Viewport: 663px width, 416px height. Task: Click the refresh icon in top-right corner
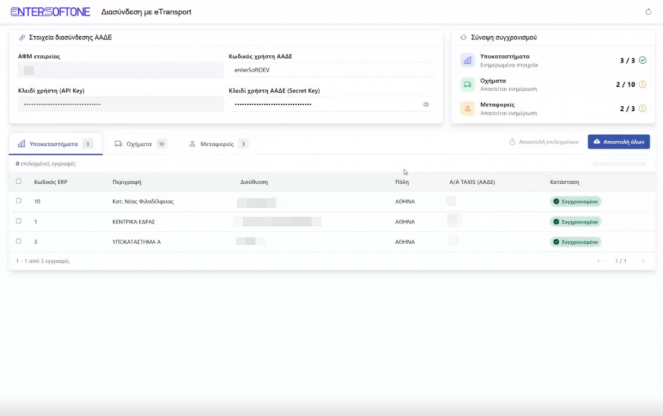tap(648, 12)
